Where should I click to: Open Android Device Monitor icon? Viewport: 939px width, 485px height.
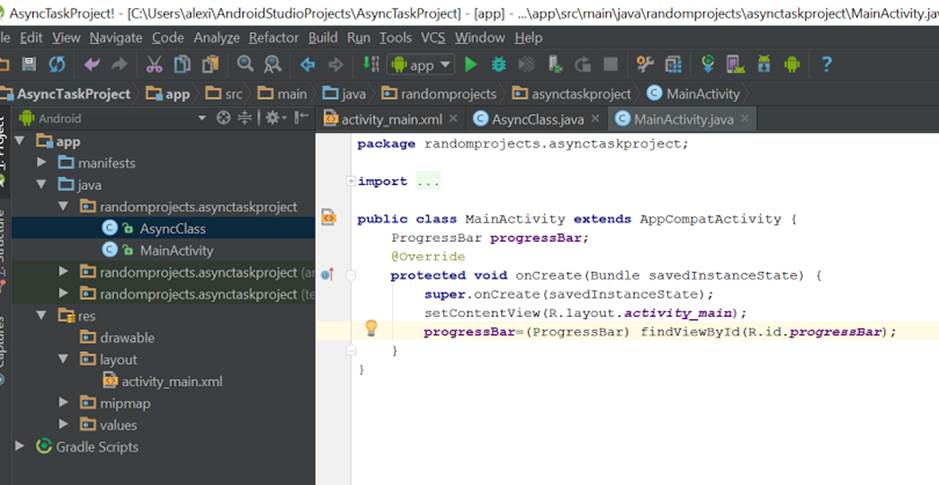(792, 64)
